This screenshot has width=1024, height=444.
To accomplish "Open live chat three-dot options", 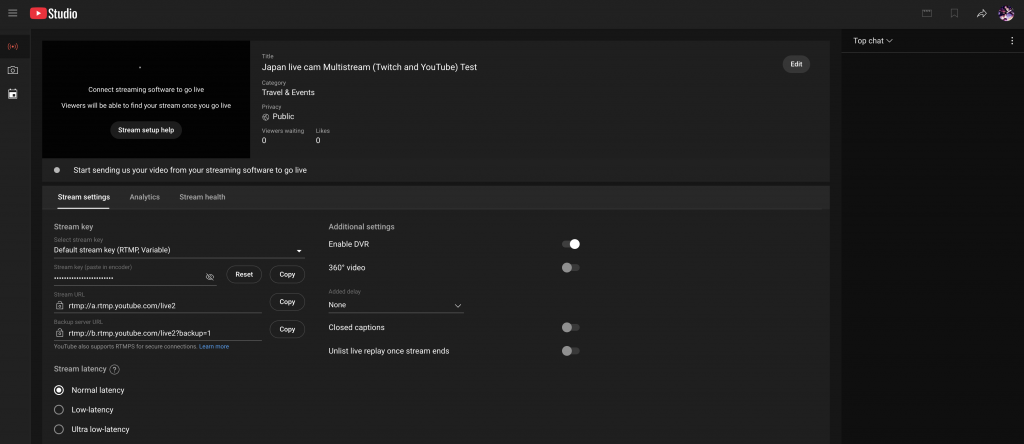I will coord(1012,41).
